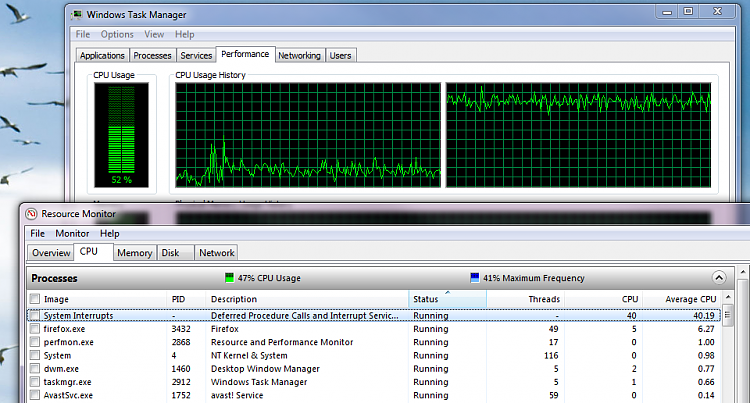The image size is (750, 403).
Task: Select the perfmon.exe process name
Action: (x=68, y=342)
